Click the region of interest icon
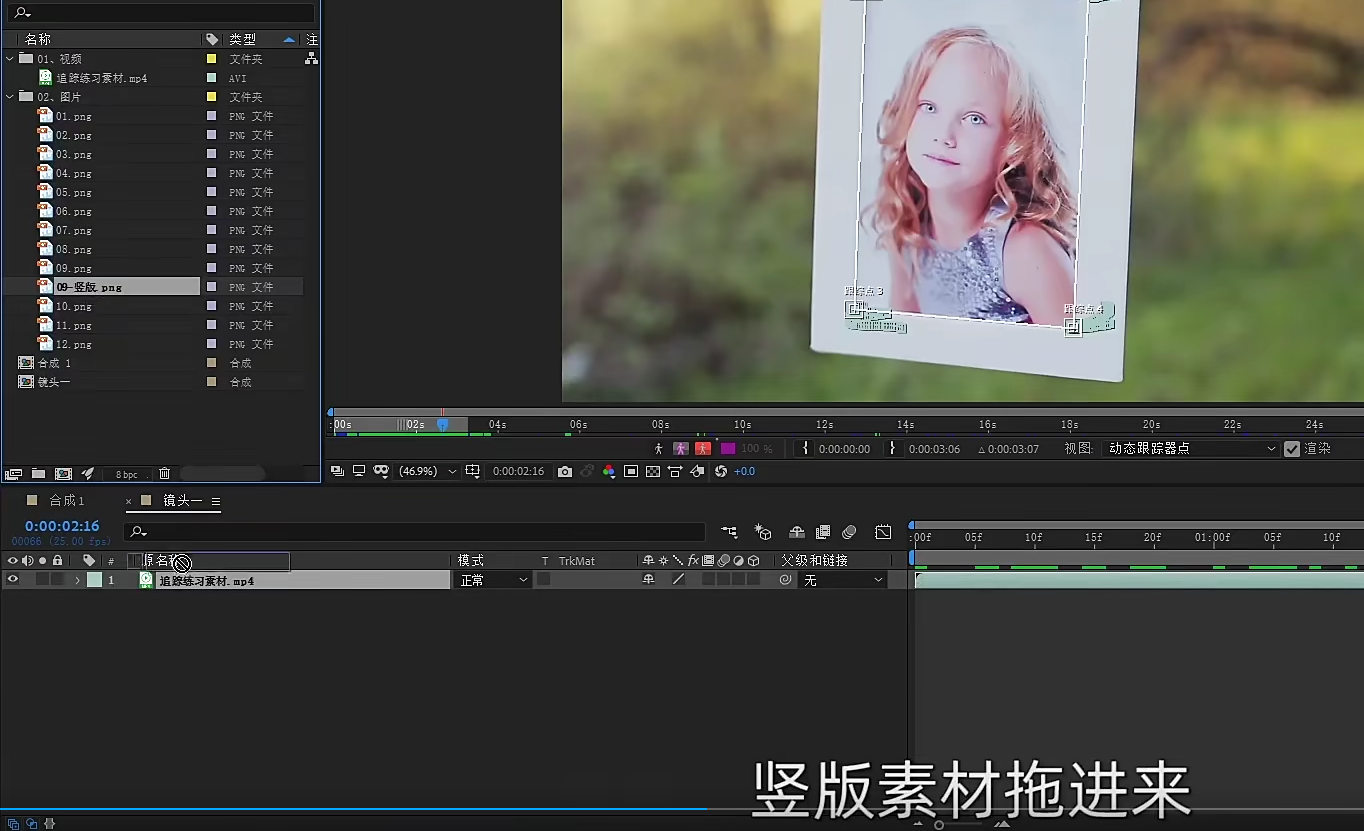This screenshot has width=1364, height=831. coord(631,471)
